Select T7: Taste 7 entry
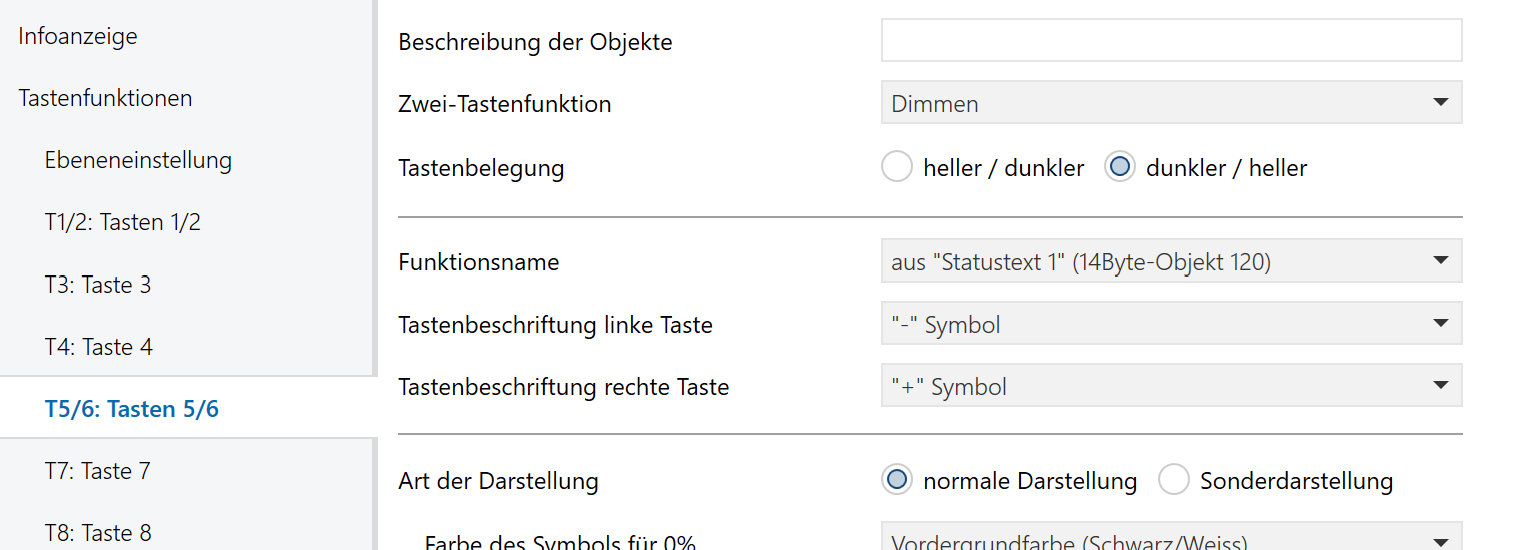This screenshot has height=550, width=1530. tap(98, 471)
